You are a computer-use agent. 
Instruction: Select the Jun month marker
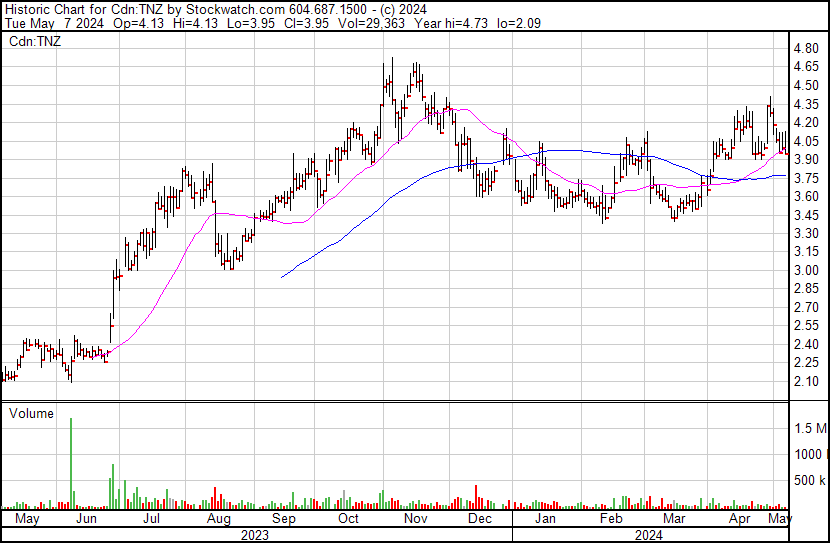tap(87, 519)
